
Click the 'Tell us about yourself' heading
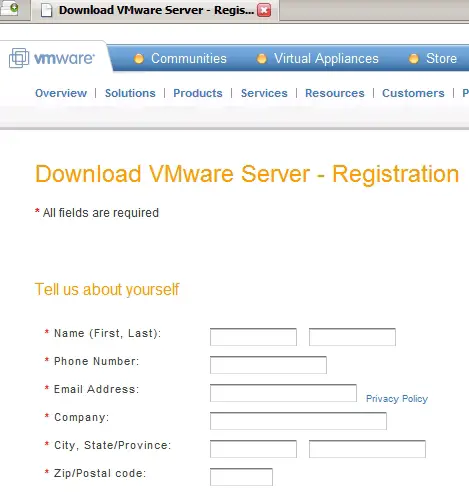107,289
